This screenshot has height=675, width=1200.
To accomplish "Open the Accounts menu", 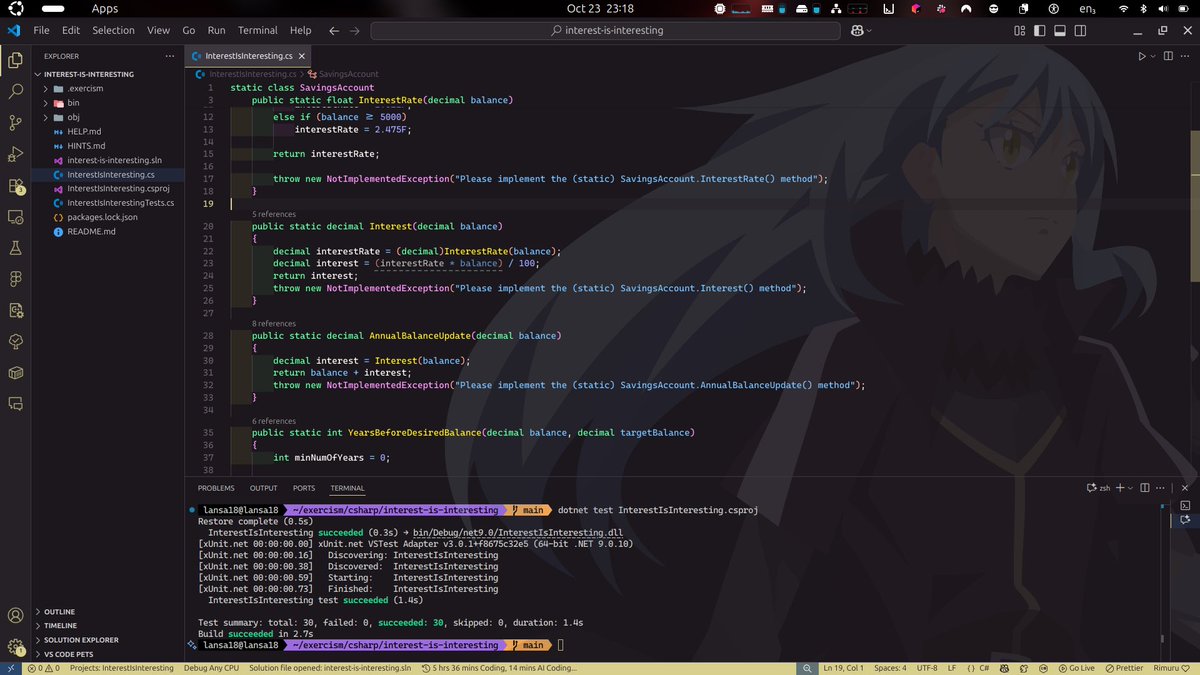I will click(15, 616).
